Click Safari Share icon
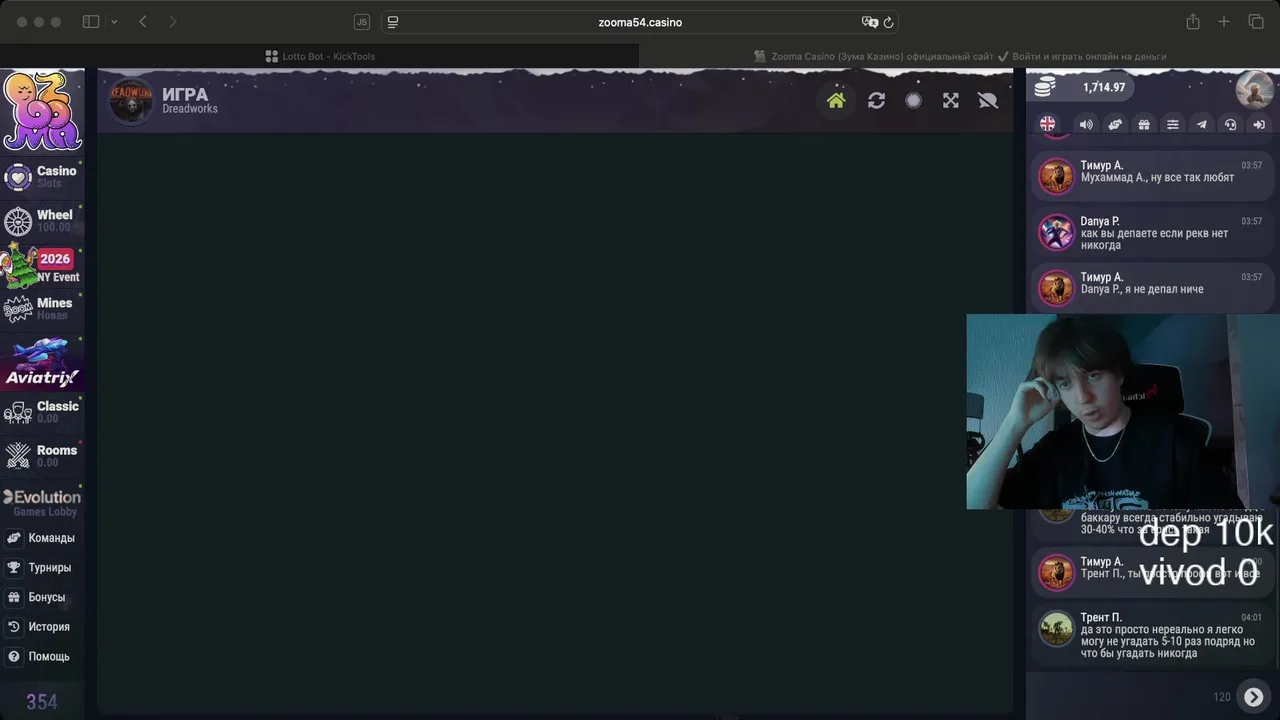Viewport: 1280px width, 720px height. coord(1193,22)
